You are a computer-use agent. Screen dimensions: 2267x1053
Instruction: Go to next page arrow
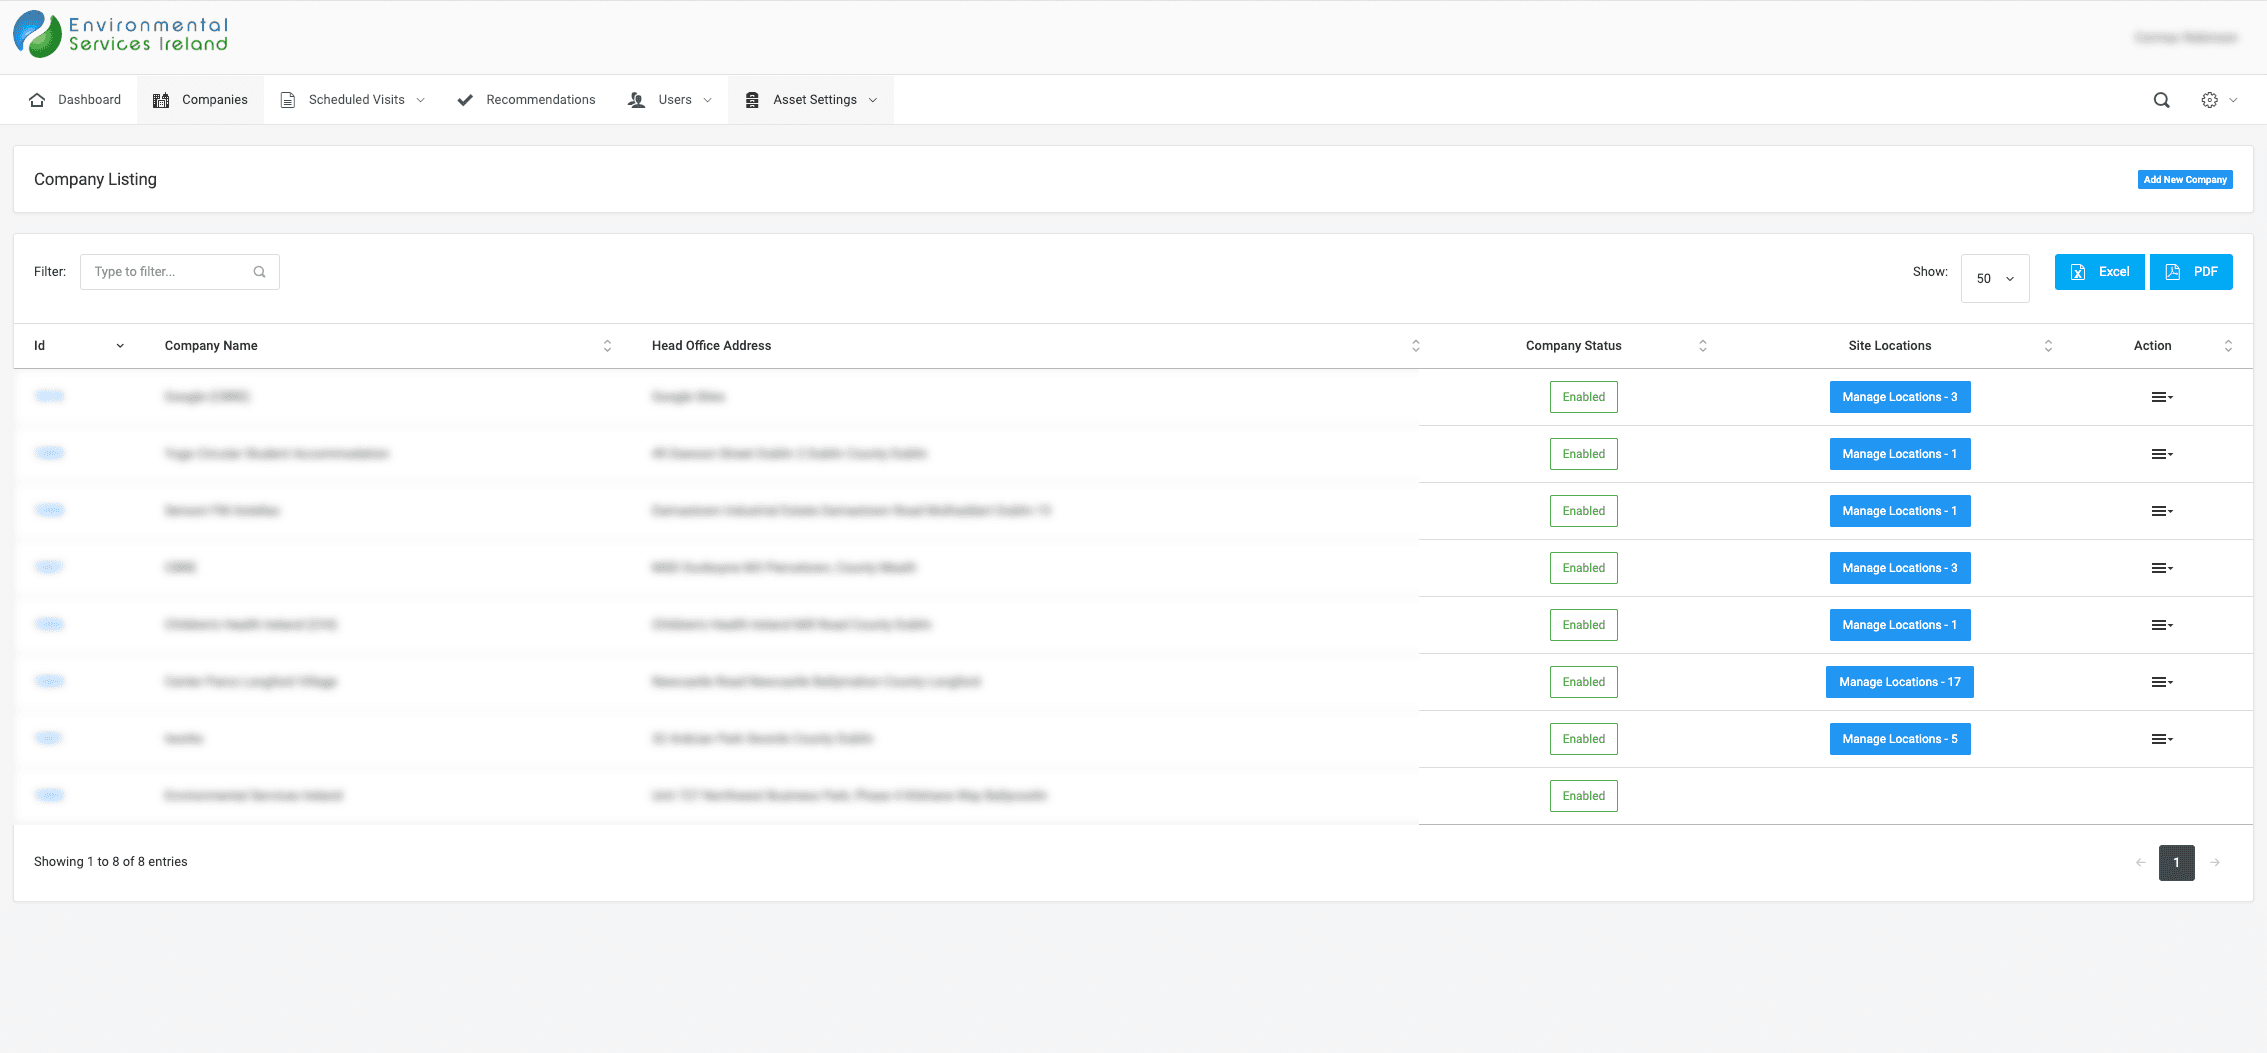click(2215, 862)
